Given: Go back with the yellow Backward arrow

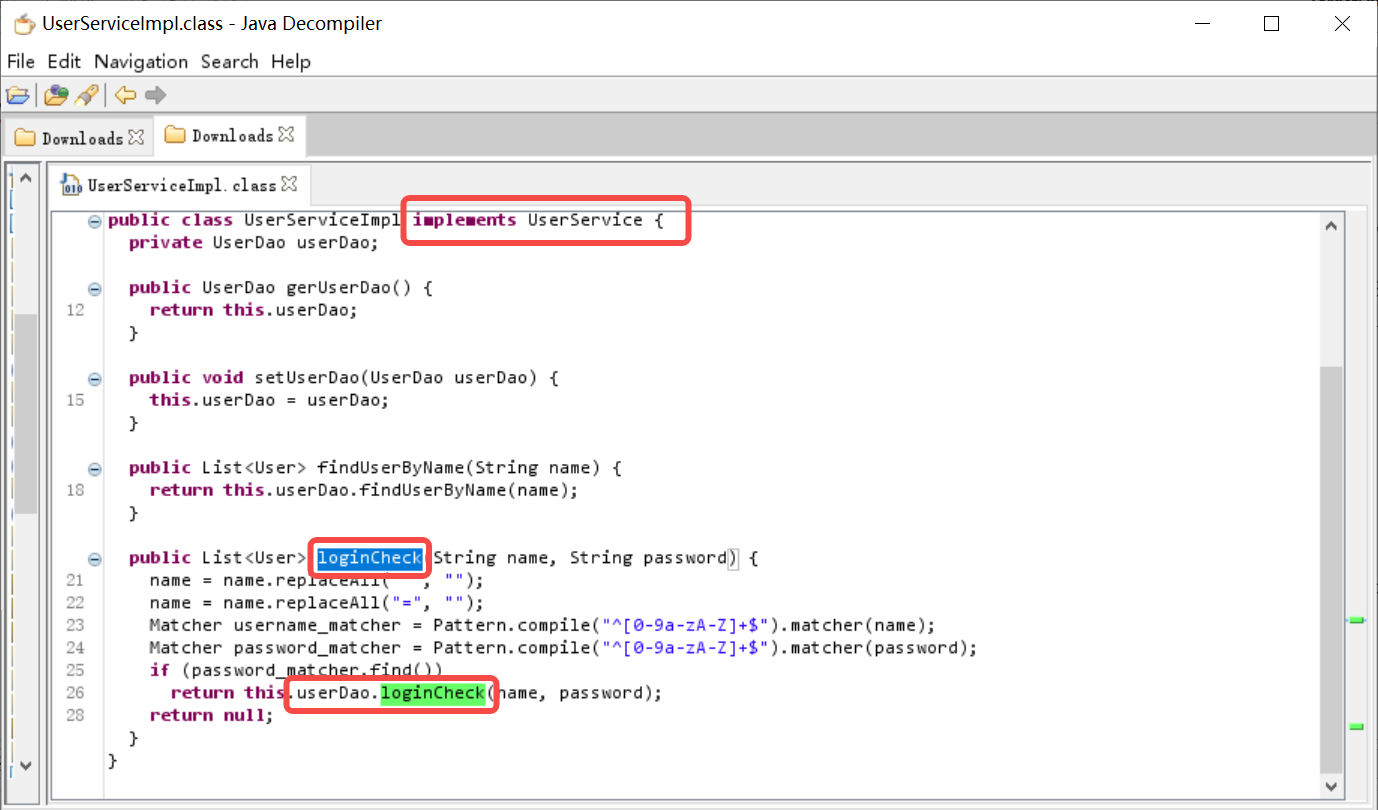Looking at the screenshot, I should (x=125, y=95).
